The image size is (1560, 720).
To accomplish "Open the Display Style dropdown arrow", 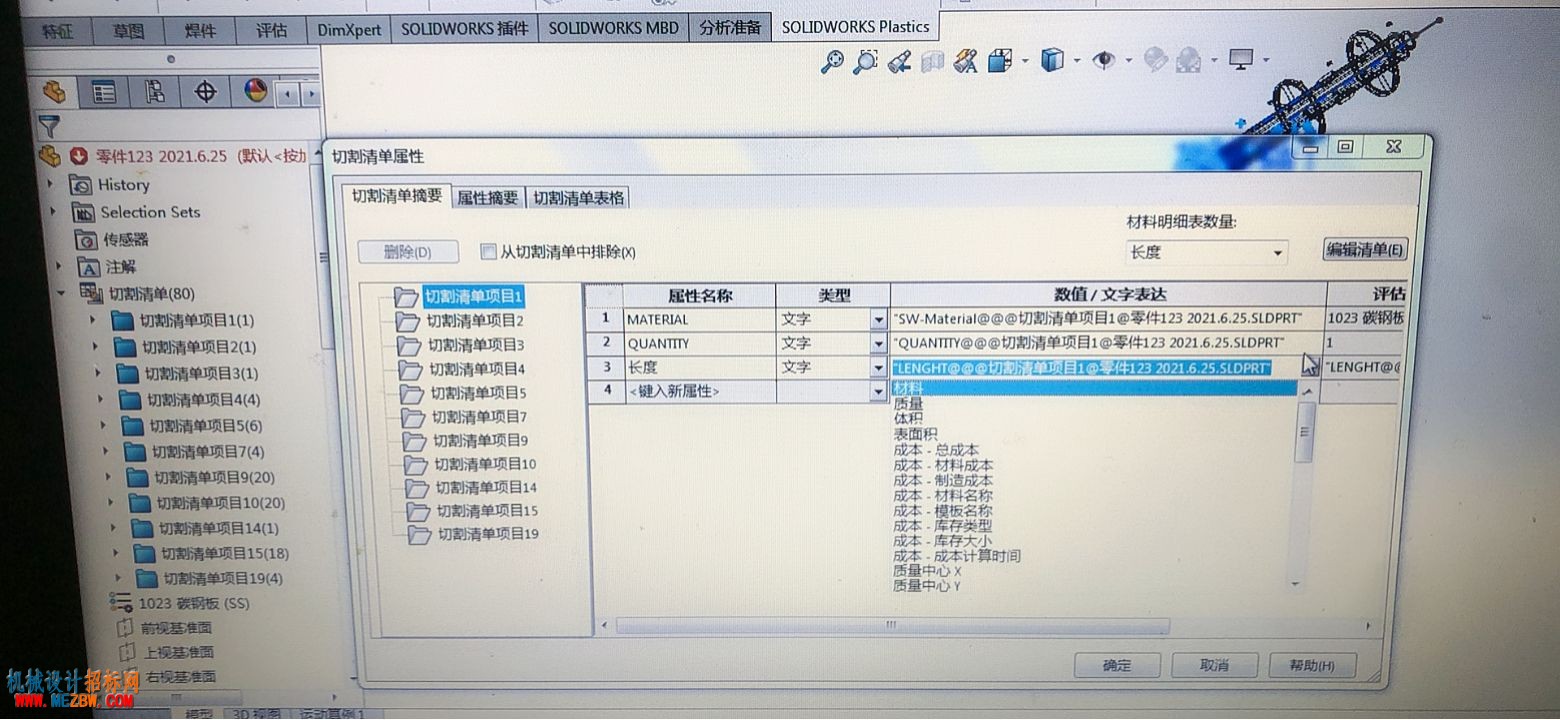I will [x=1077, y=61].
